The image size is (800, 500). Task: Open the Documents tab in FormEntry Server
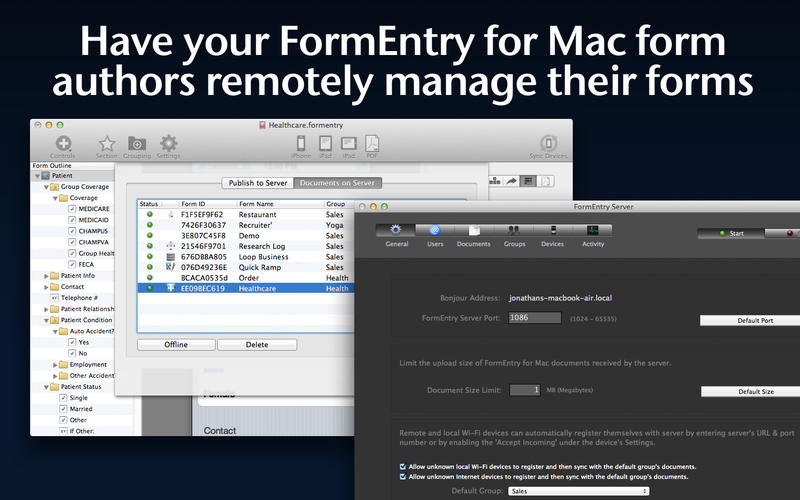(x=474, y=230)
